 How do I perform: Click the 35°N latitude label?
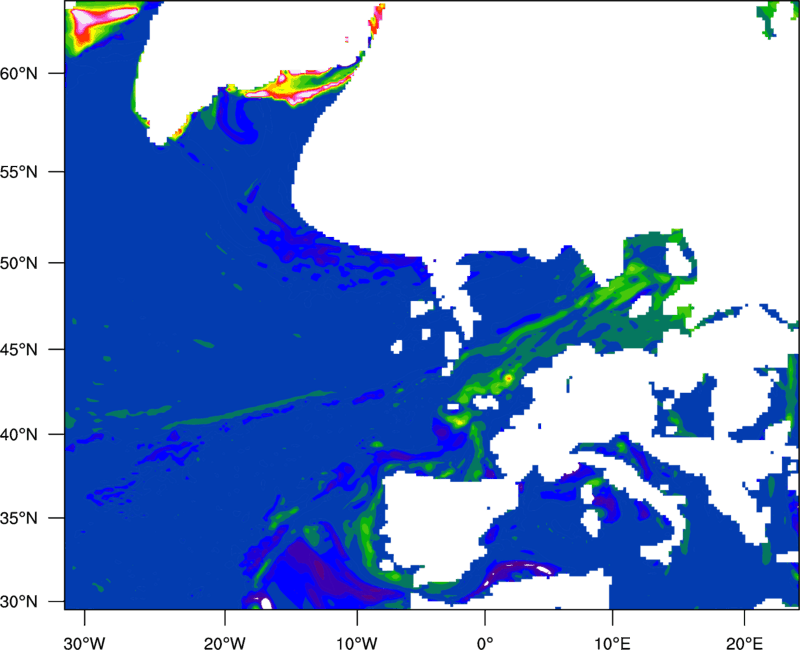click(19, 518)
